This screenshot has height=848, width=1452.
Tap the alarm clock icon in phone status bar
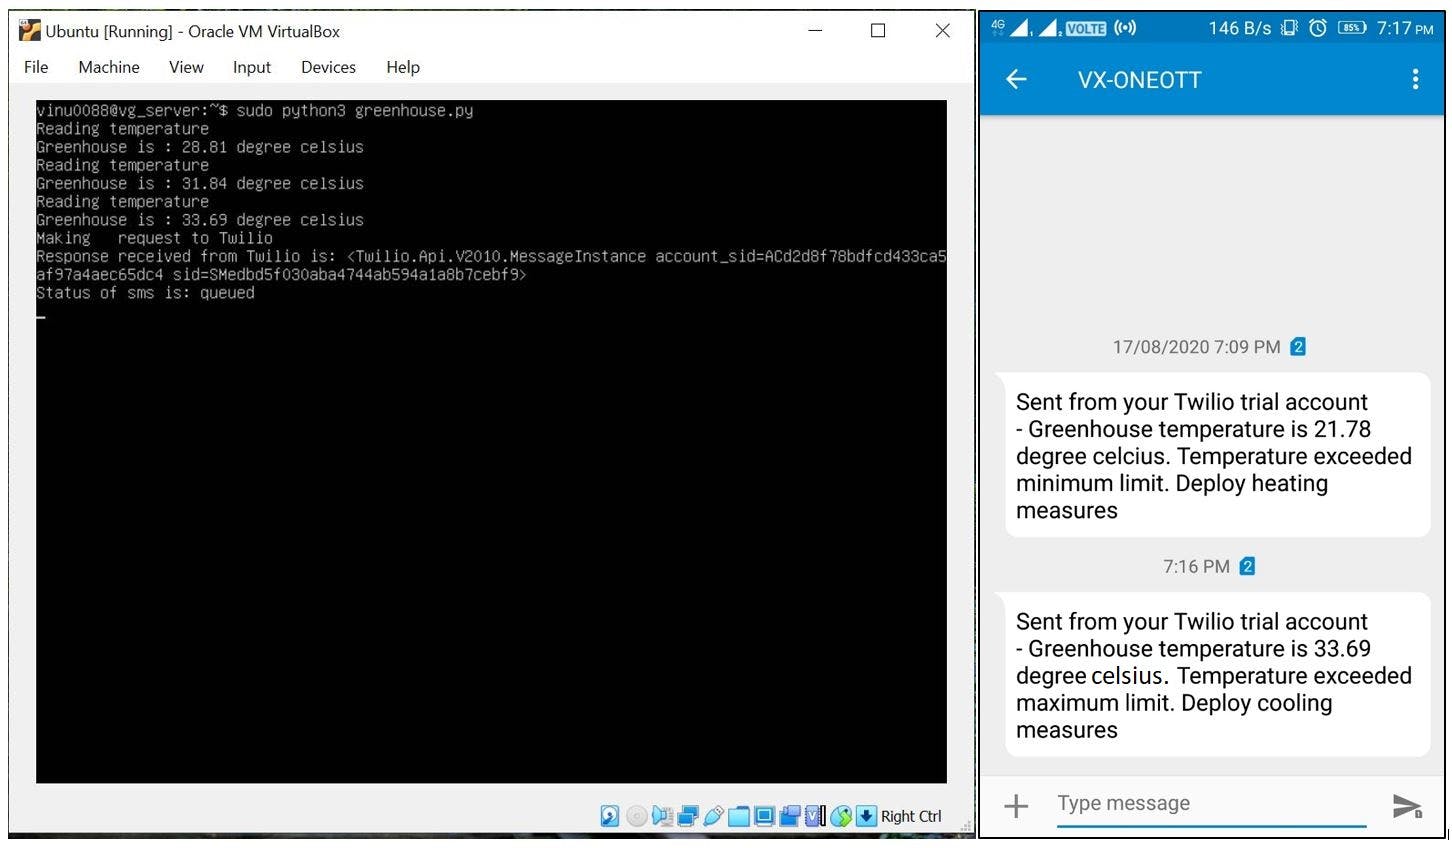point(1318,28)
